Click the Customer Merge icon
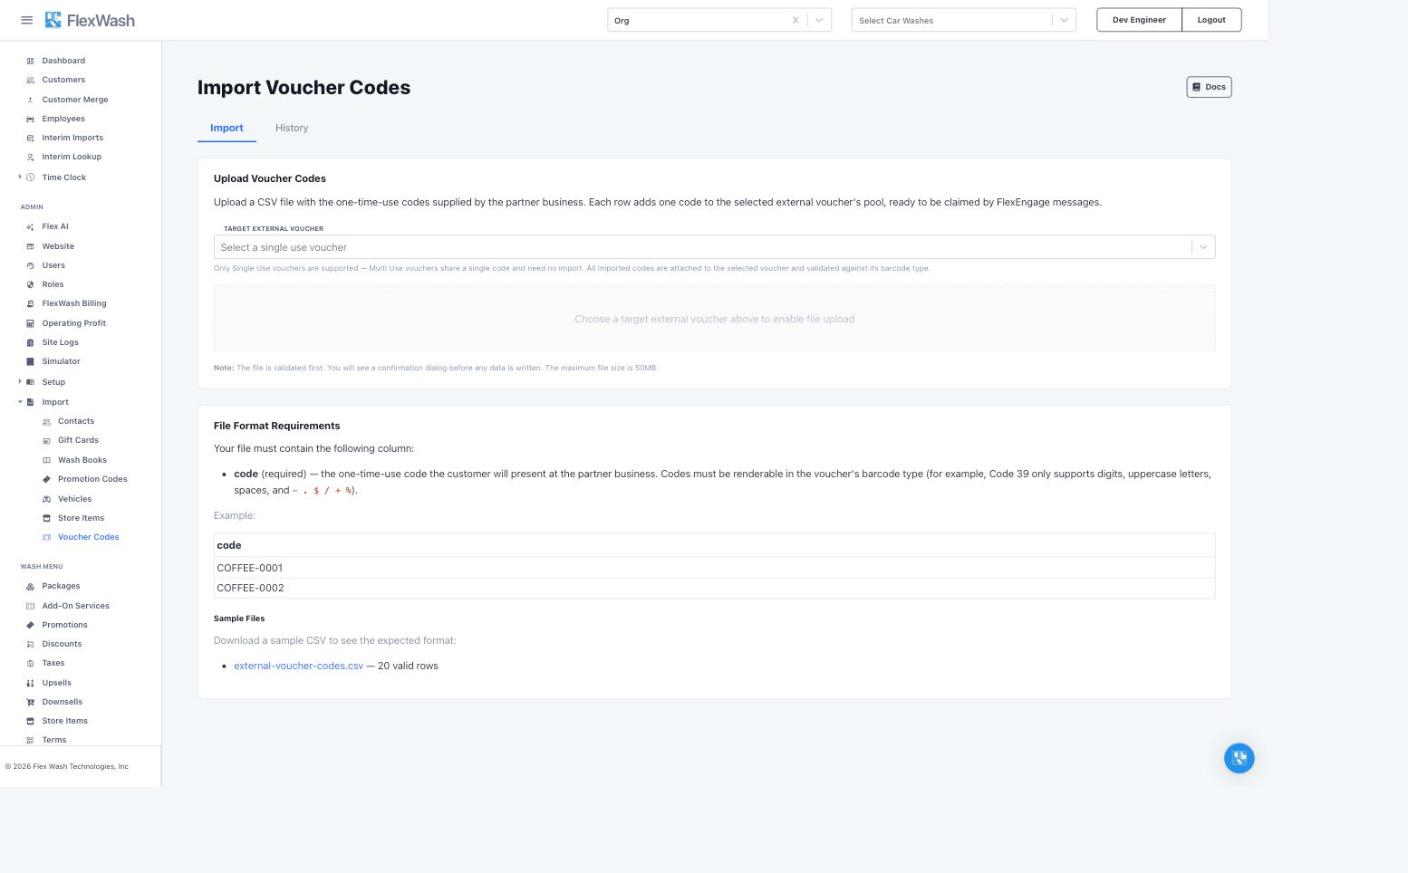Screen dimensions: 1408x873 coord(30,100)
